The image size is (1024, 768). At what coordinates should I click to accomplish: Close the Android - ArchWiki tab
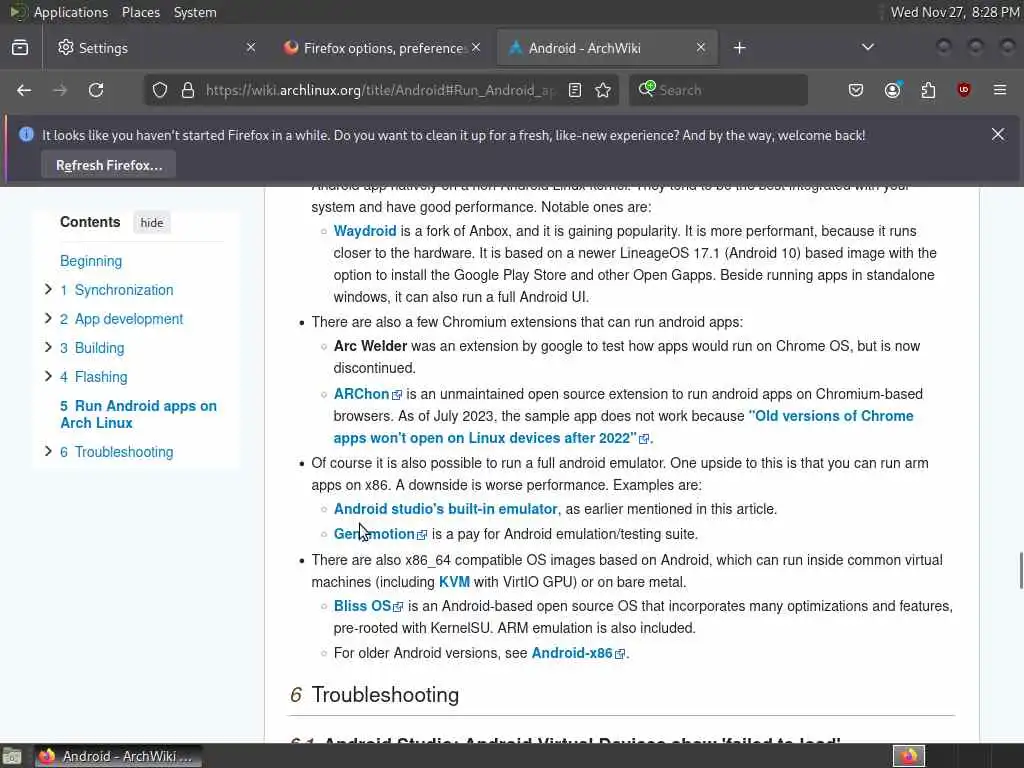point(701,47)
